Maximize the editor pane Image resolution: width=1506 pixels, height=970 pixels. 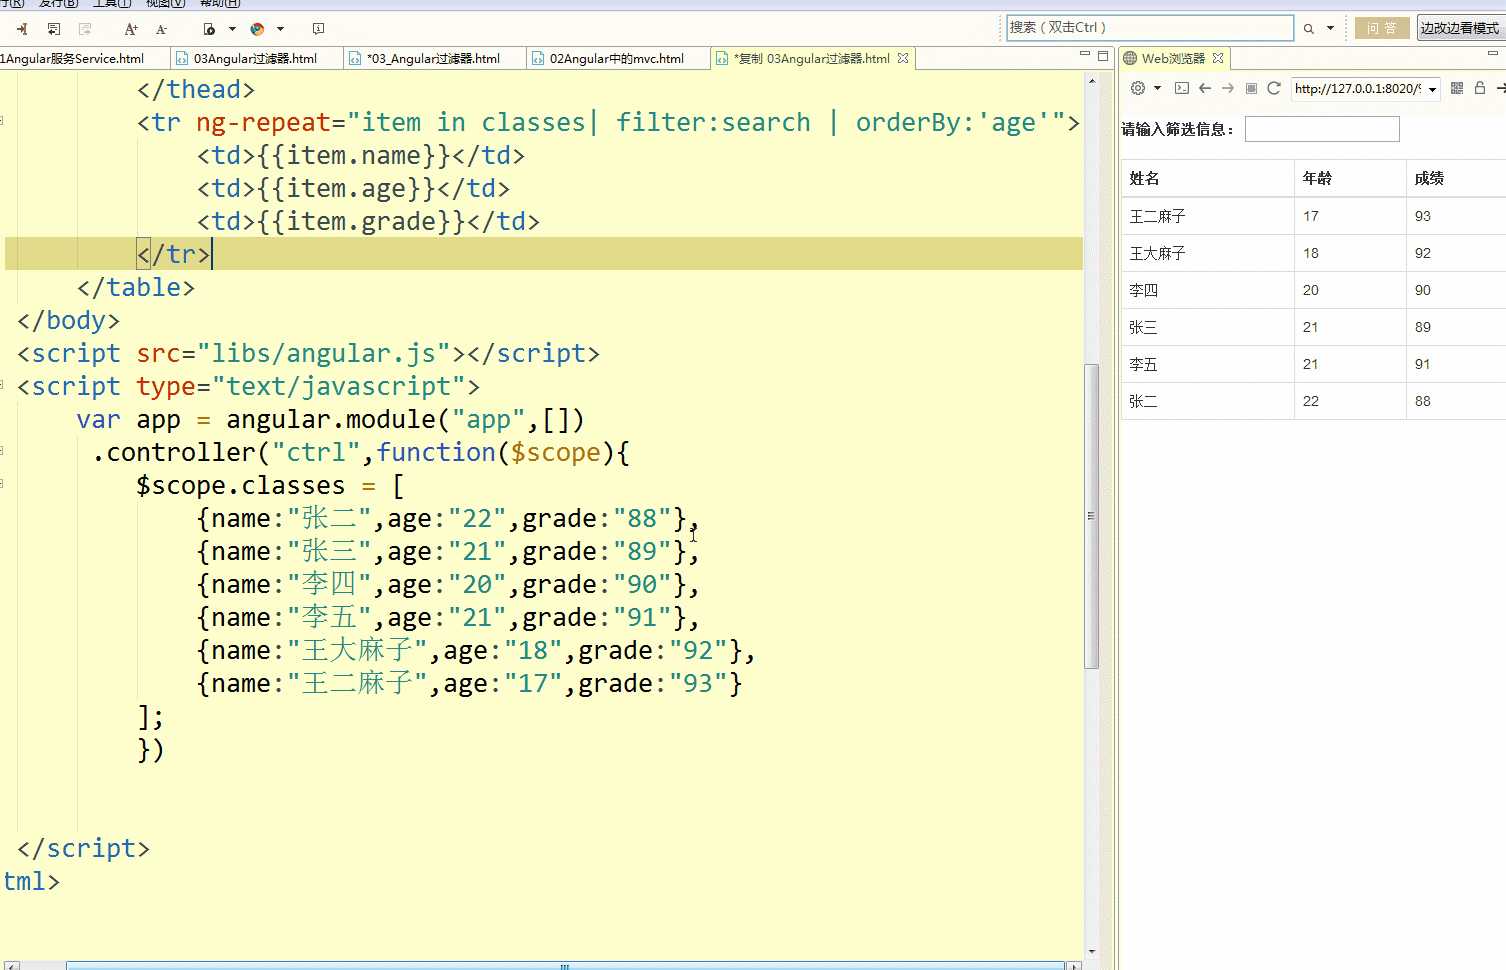pos(1103,56)
